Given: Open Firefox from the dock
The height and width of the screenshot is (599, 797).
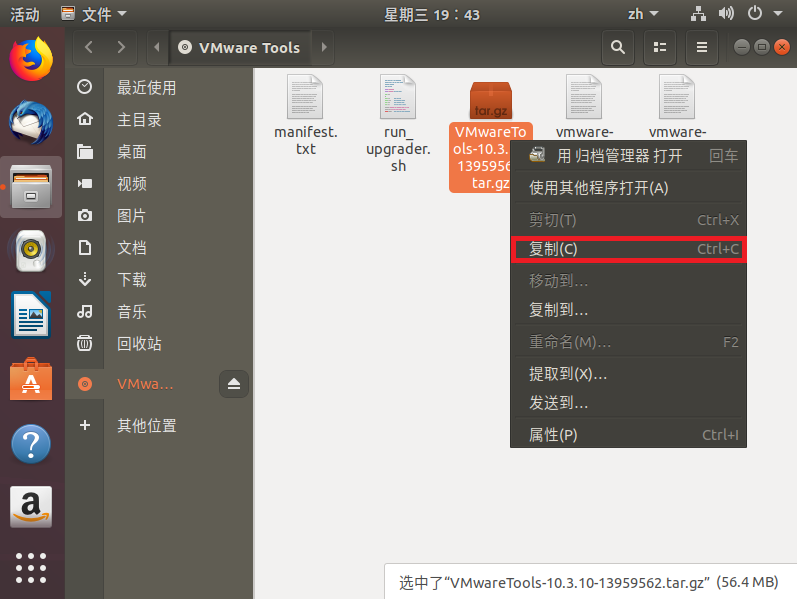Looking at the screenshot, I should 30,58.
